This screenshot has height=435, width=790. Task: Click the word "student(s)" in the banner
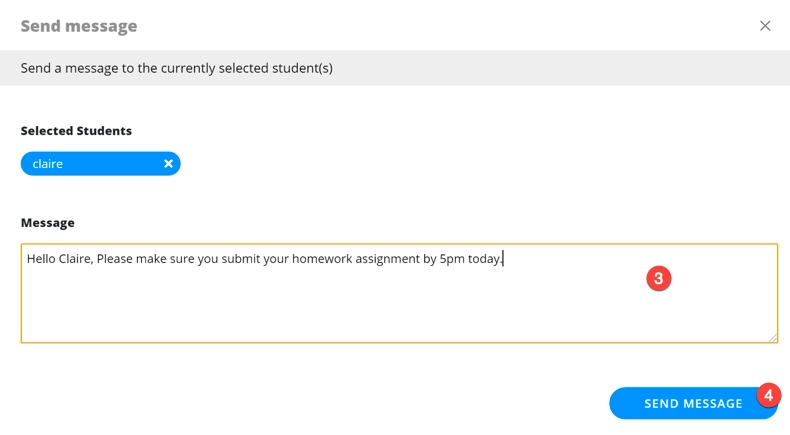[299, 68]
